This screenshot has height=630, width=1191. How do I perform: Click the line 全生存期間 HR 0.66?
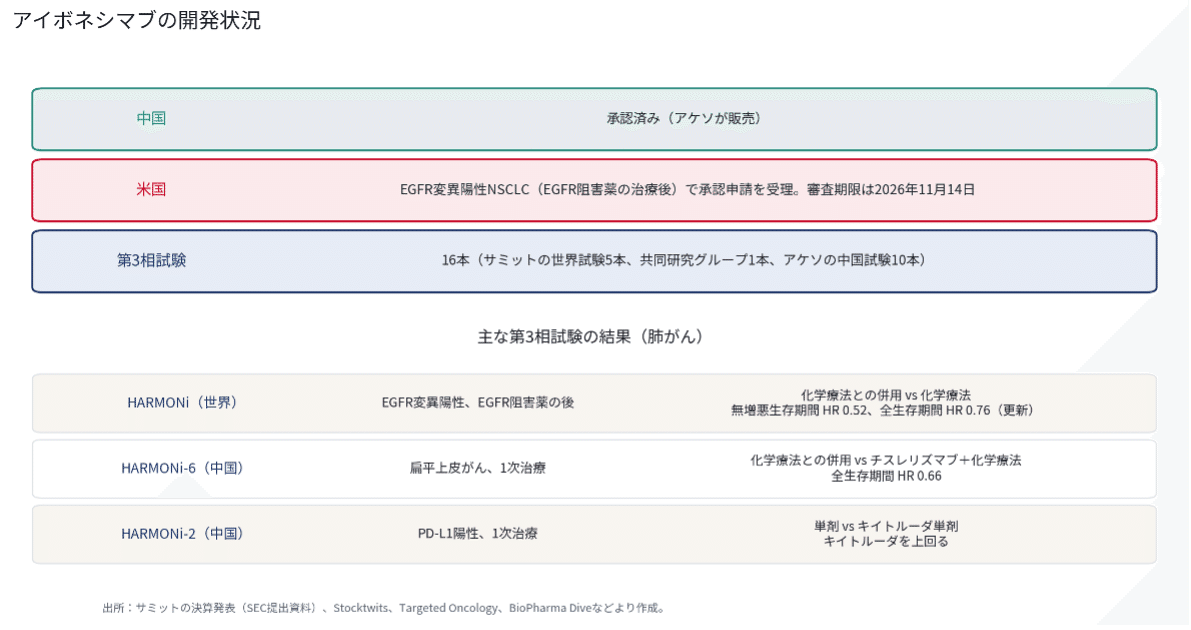coord(886,476)
